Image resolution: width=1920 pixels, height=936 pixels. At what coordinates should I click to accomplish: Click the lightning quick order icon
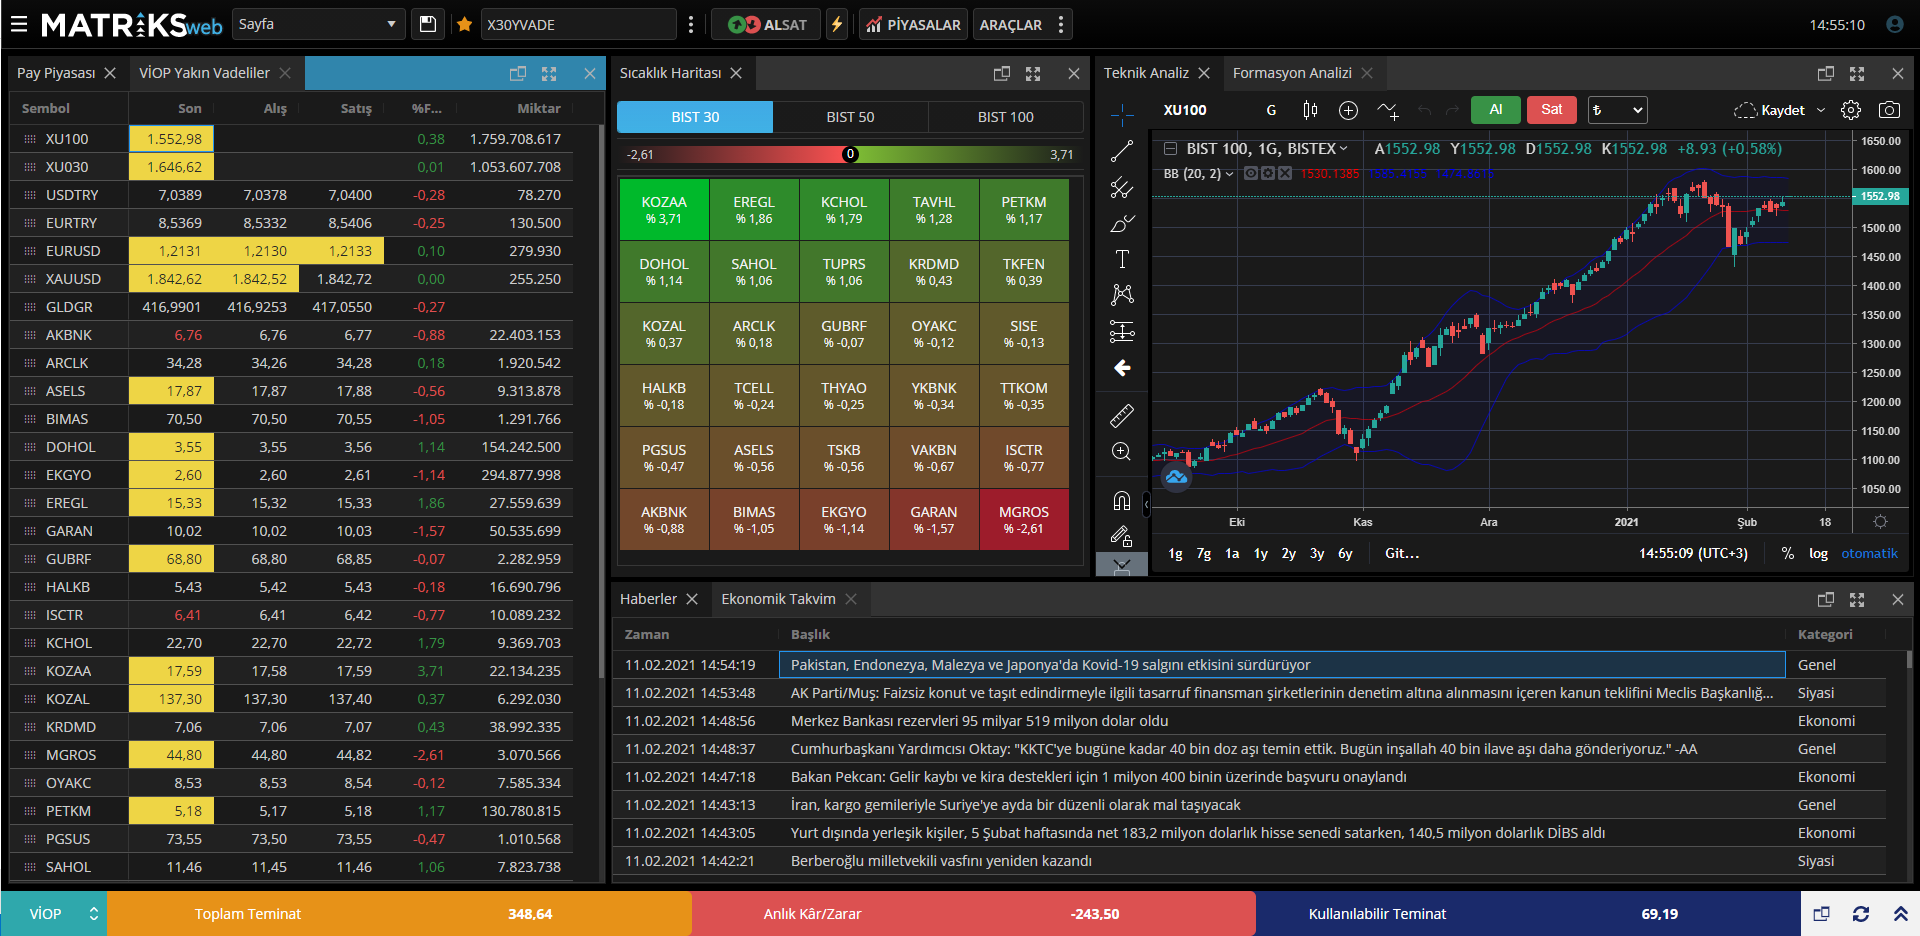tap(837, 24)
